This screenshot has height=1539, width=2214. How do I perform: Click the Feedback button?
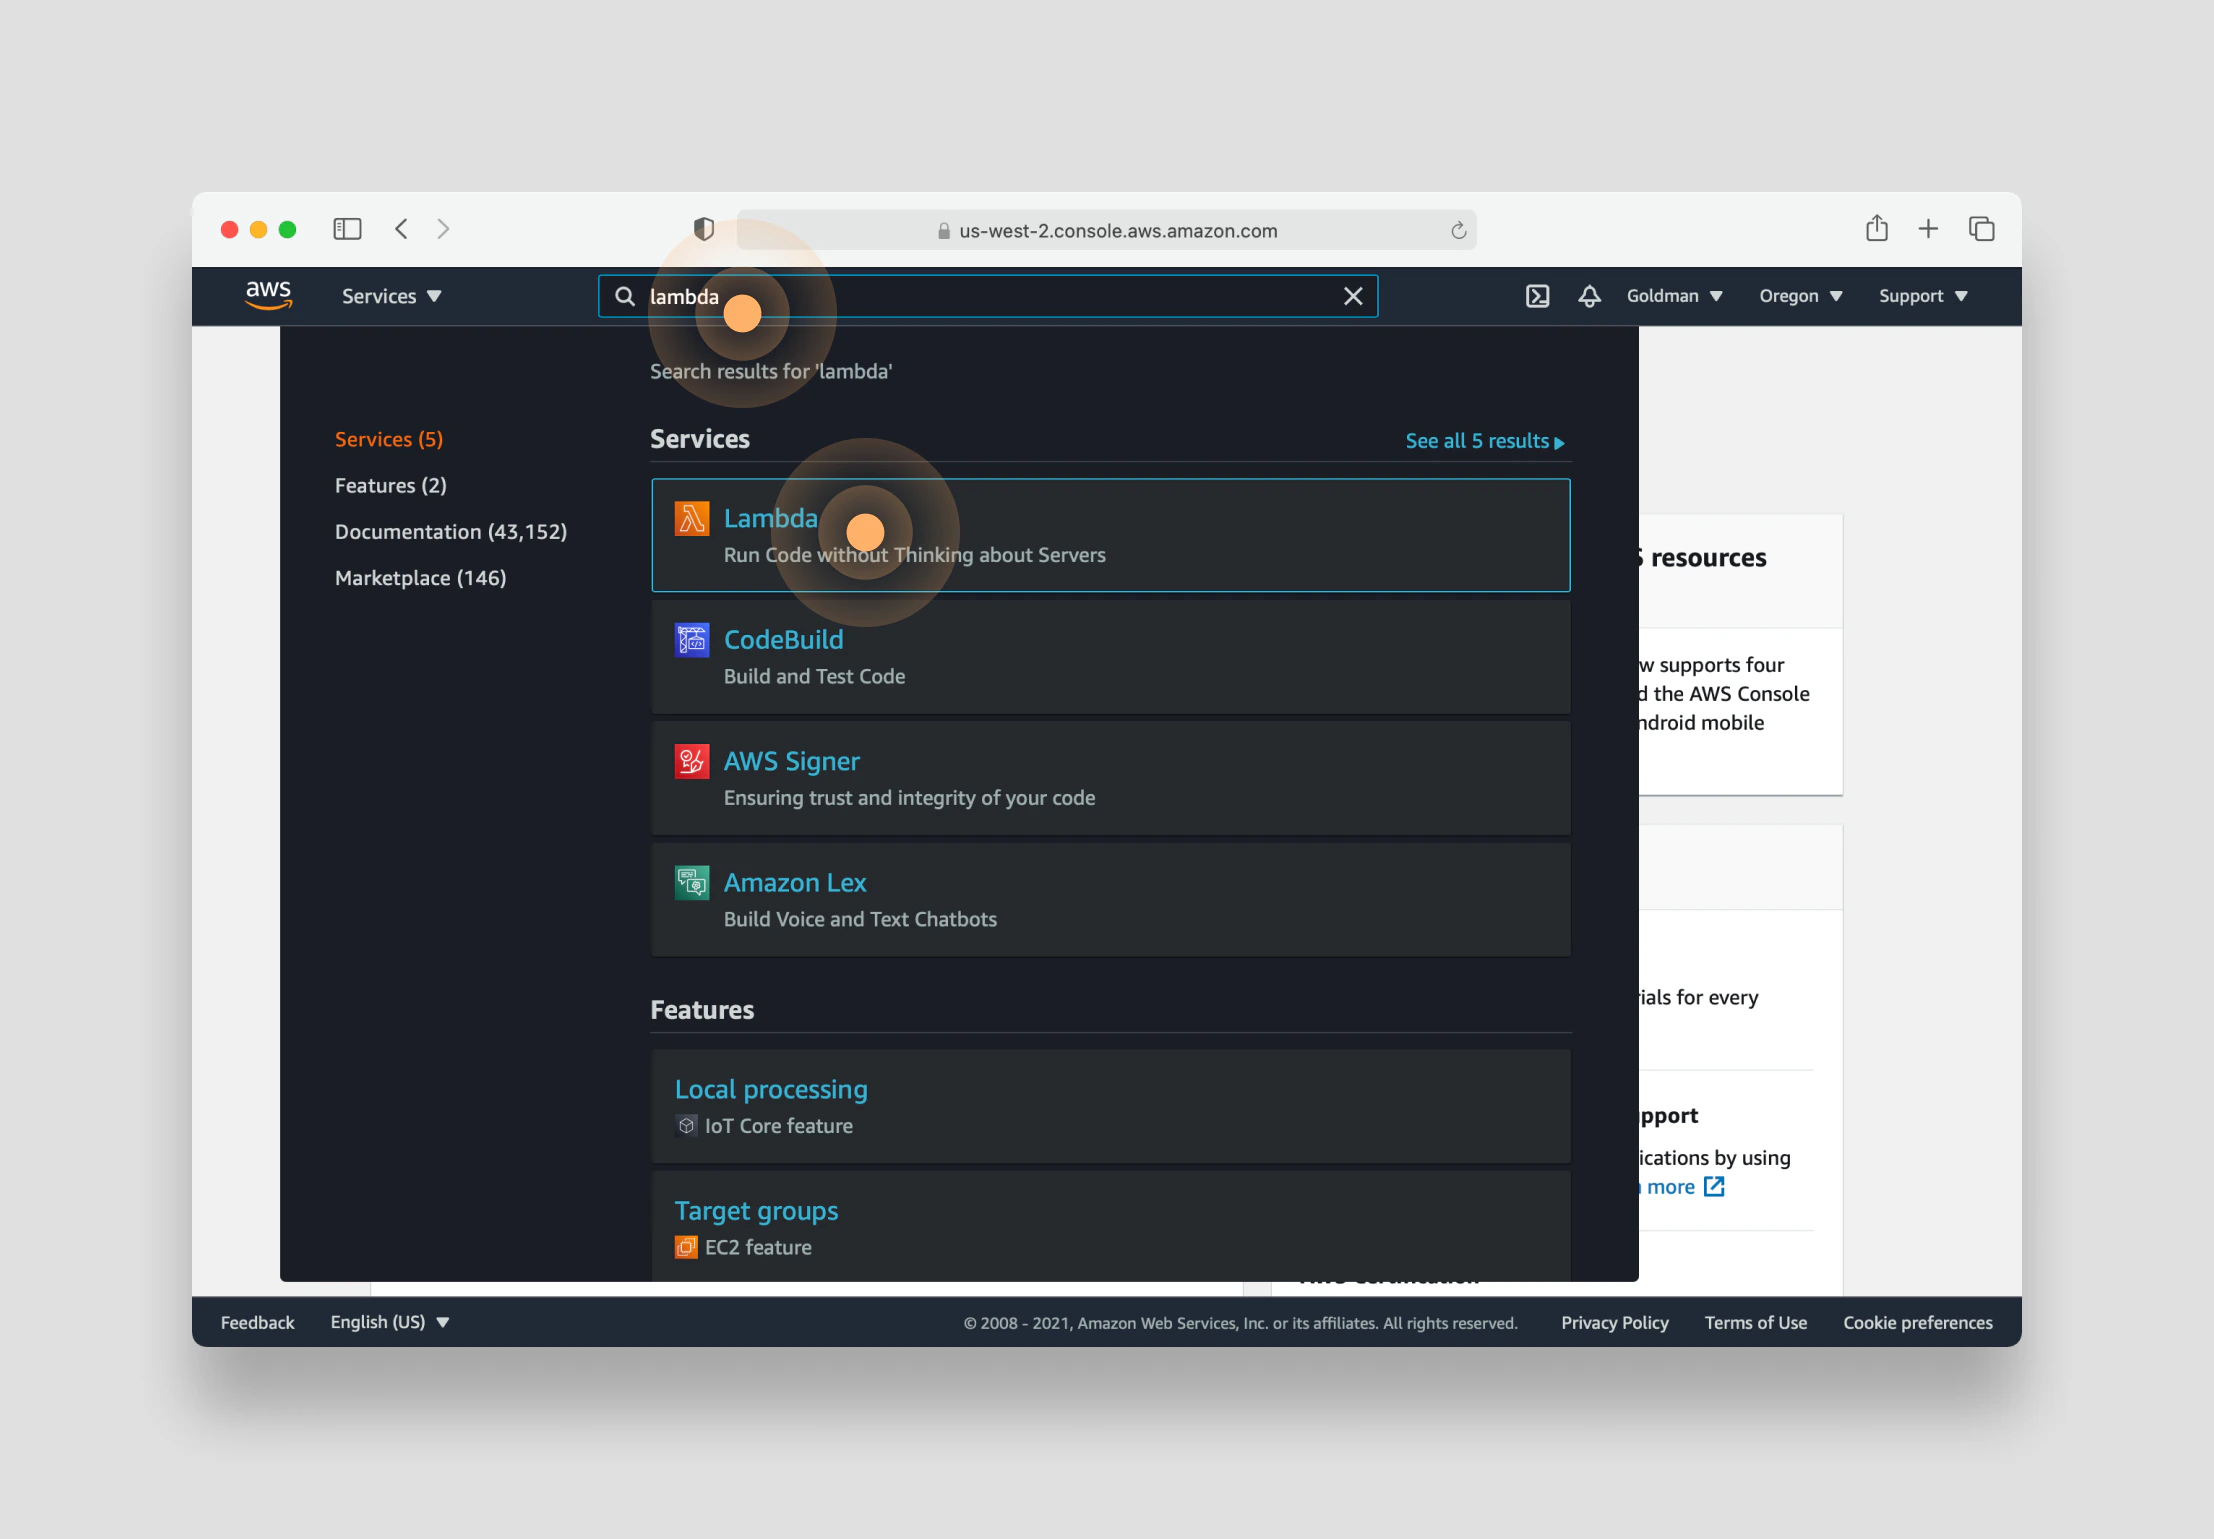tap(258, 1322)
